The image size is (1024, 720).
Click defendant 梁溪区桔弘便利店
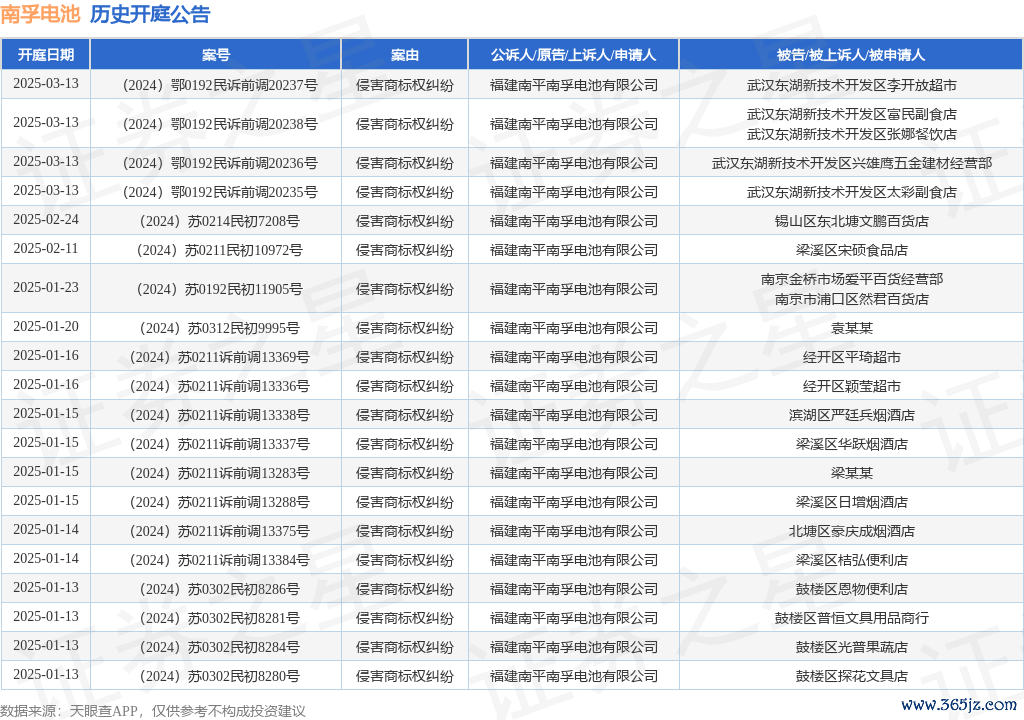[852, 560]
